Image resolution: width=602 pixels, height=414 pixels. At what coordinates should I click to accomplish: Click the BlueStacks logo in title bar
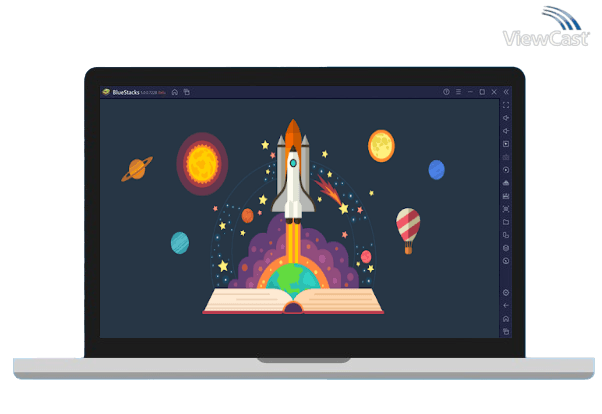point(106,92)
